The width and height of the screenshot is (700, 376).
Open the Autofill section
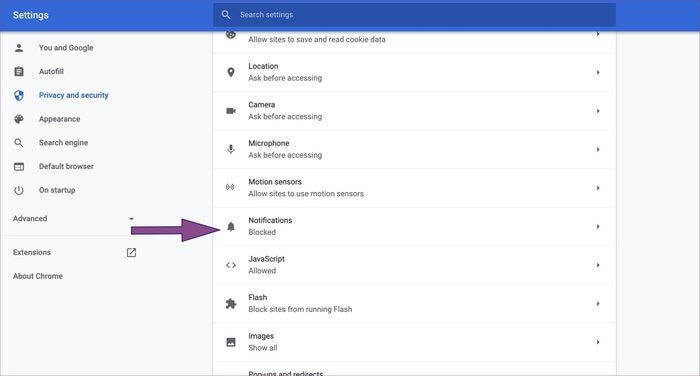click(x=51, y=71)
